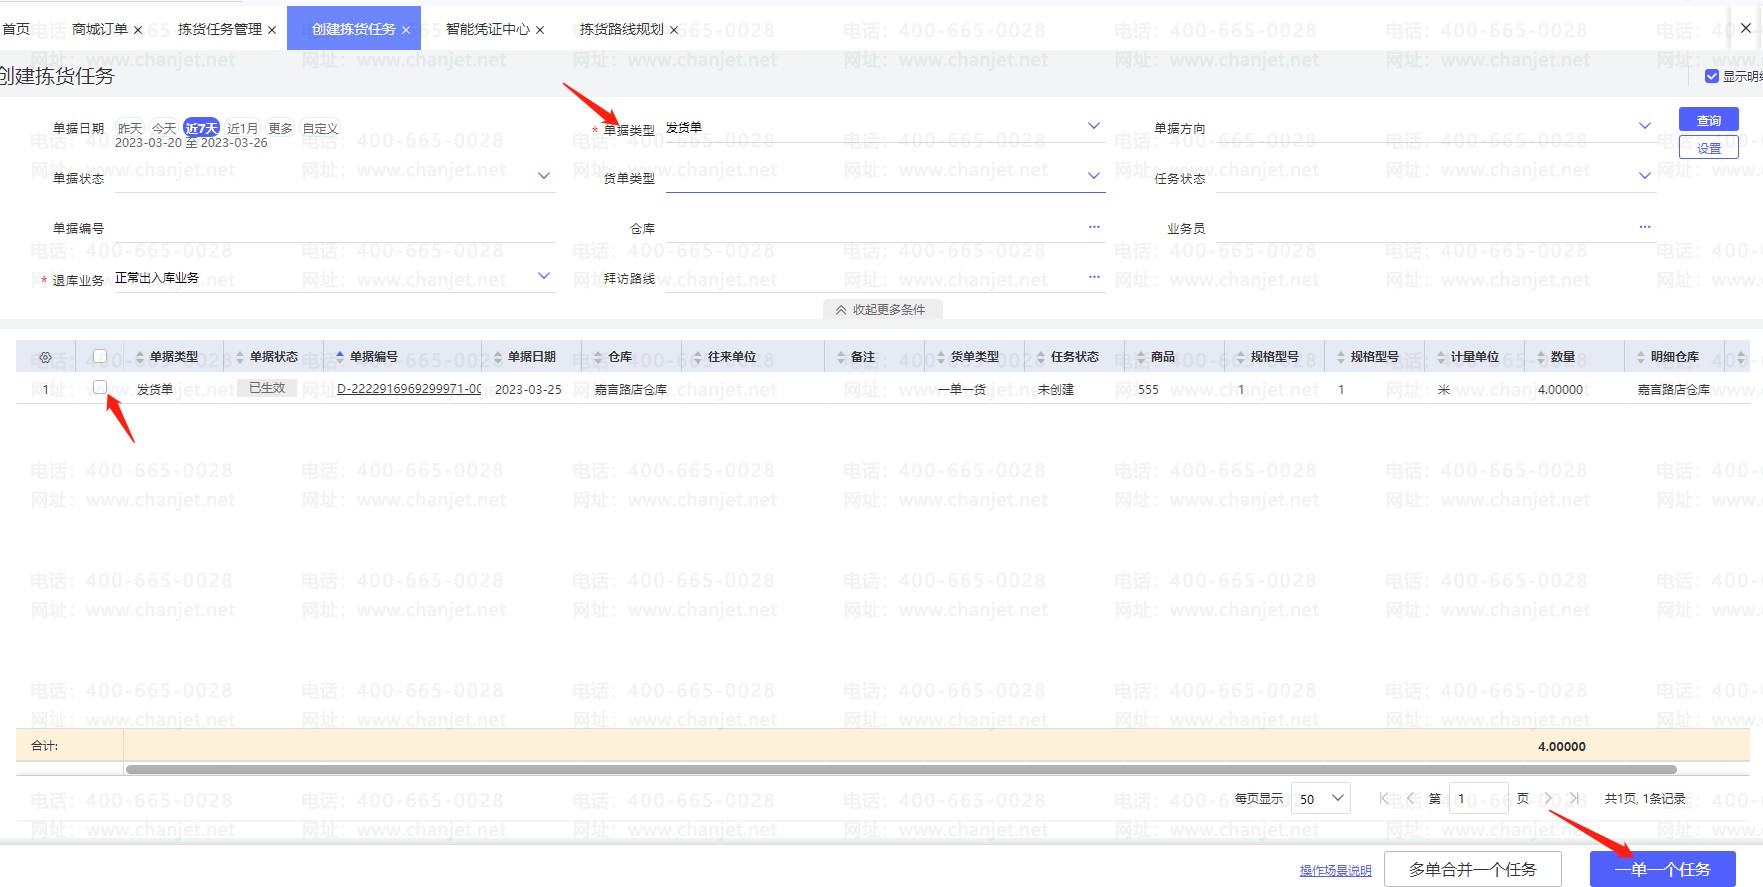The height and width of the screenshot is (887, 1763).
Task: Switch to the 商城订单 tab
Action: click(x=100, y=29)
